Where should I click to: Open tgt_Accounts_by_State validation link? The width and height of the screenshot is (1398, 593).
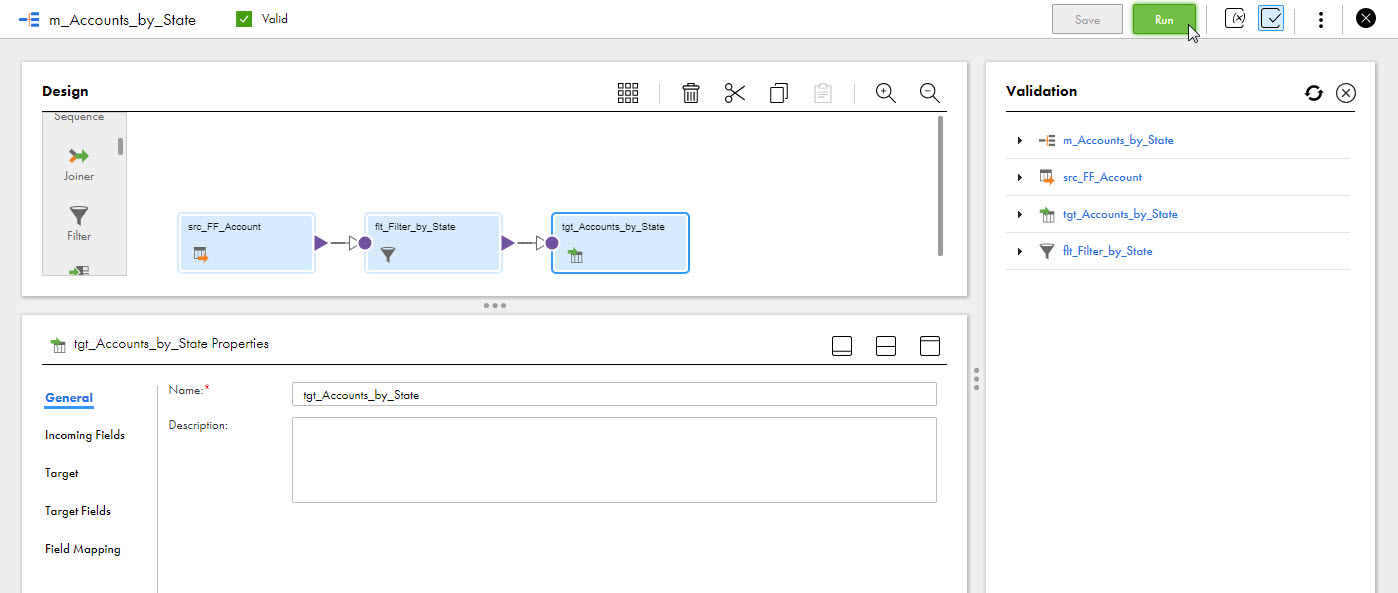click(1120, 214)
